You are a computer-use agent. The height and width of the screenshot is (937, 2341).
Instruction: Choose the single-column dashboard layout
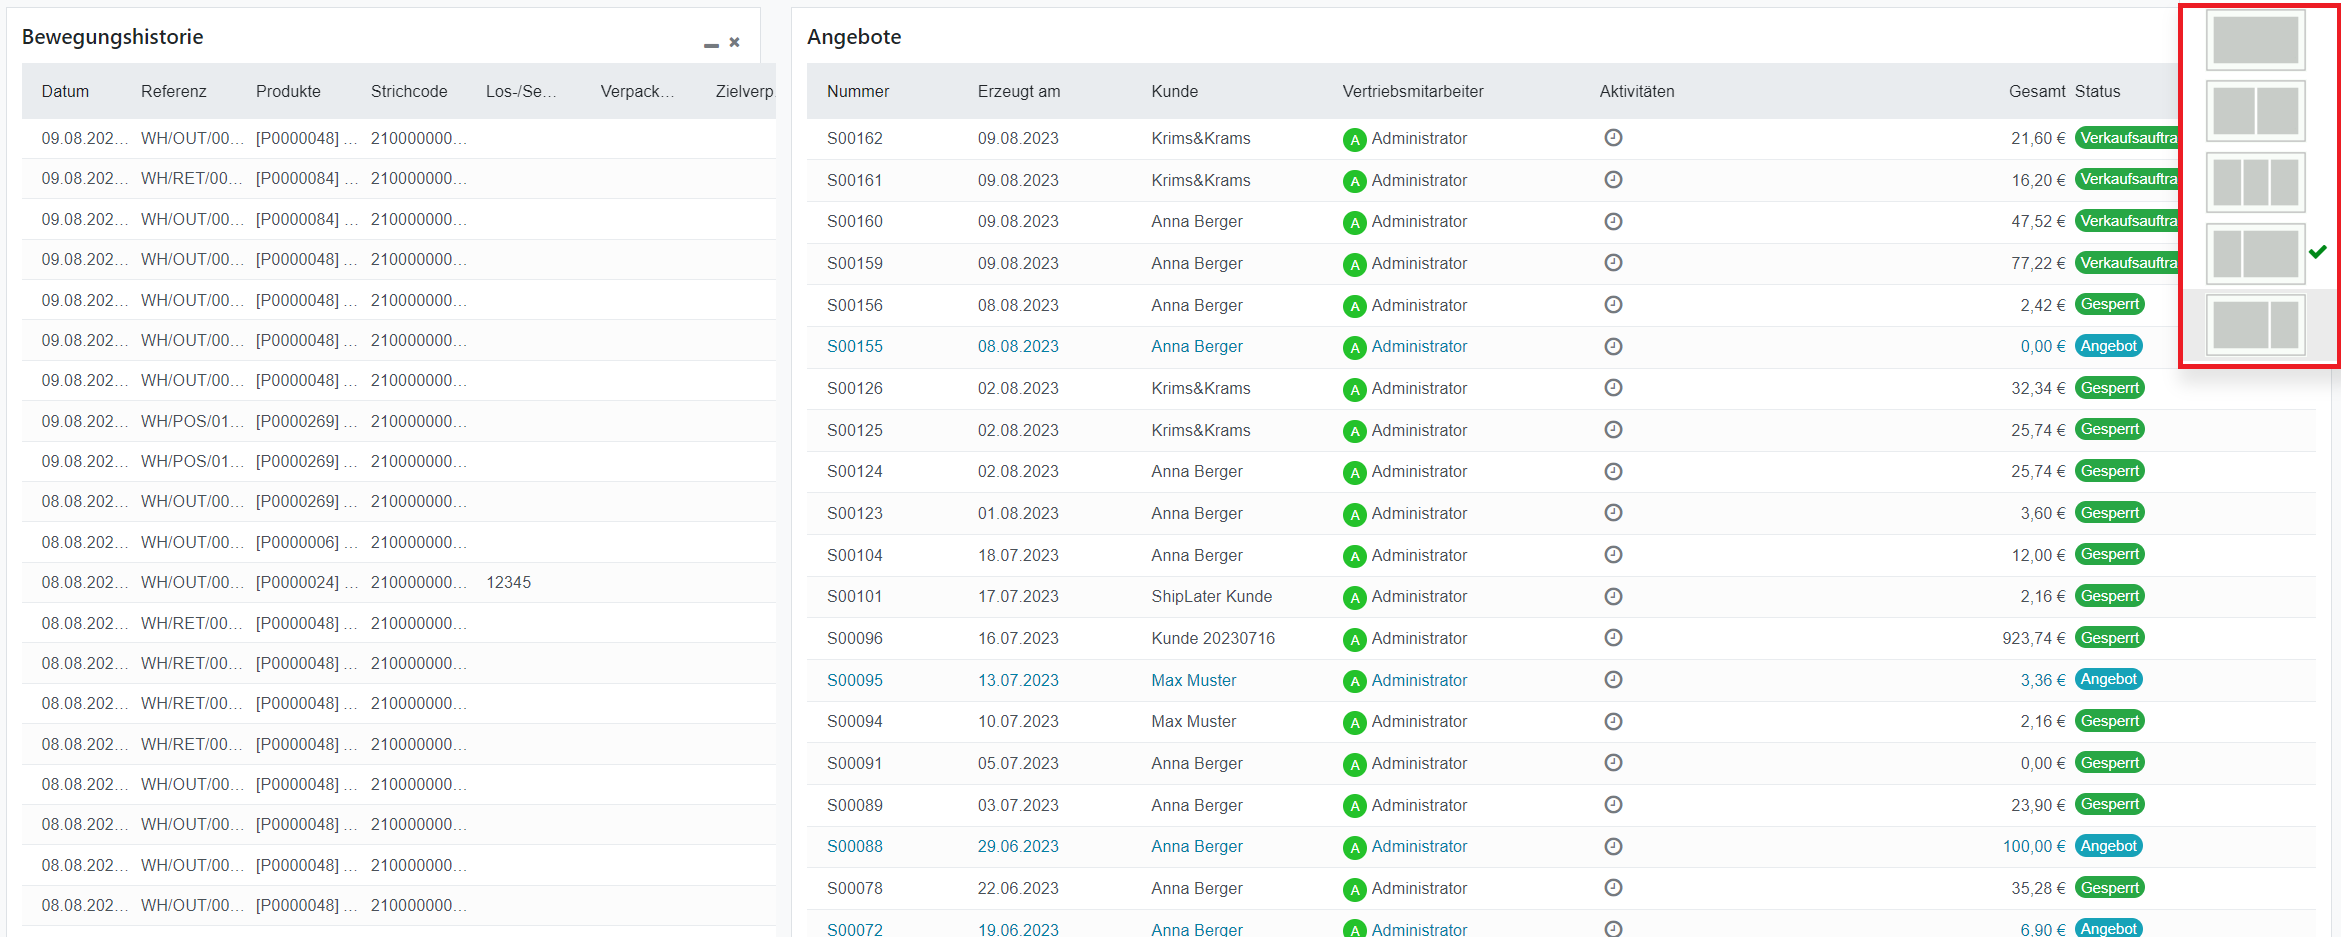pos(2255,40)
